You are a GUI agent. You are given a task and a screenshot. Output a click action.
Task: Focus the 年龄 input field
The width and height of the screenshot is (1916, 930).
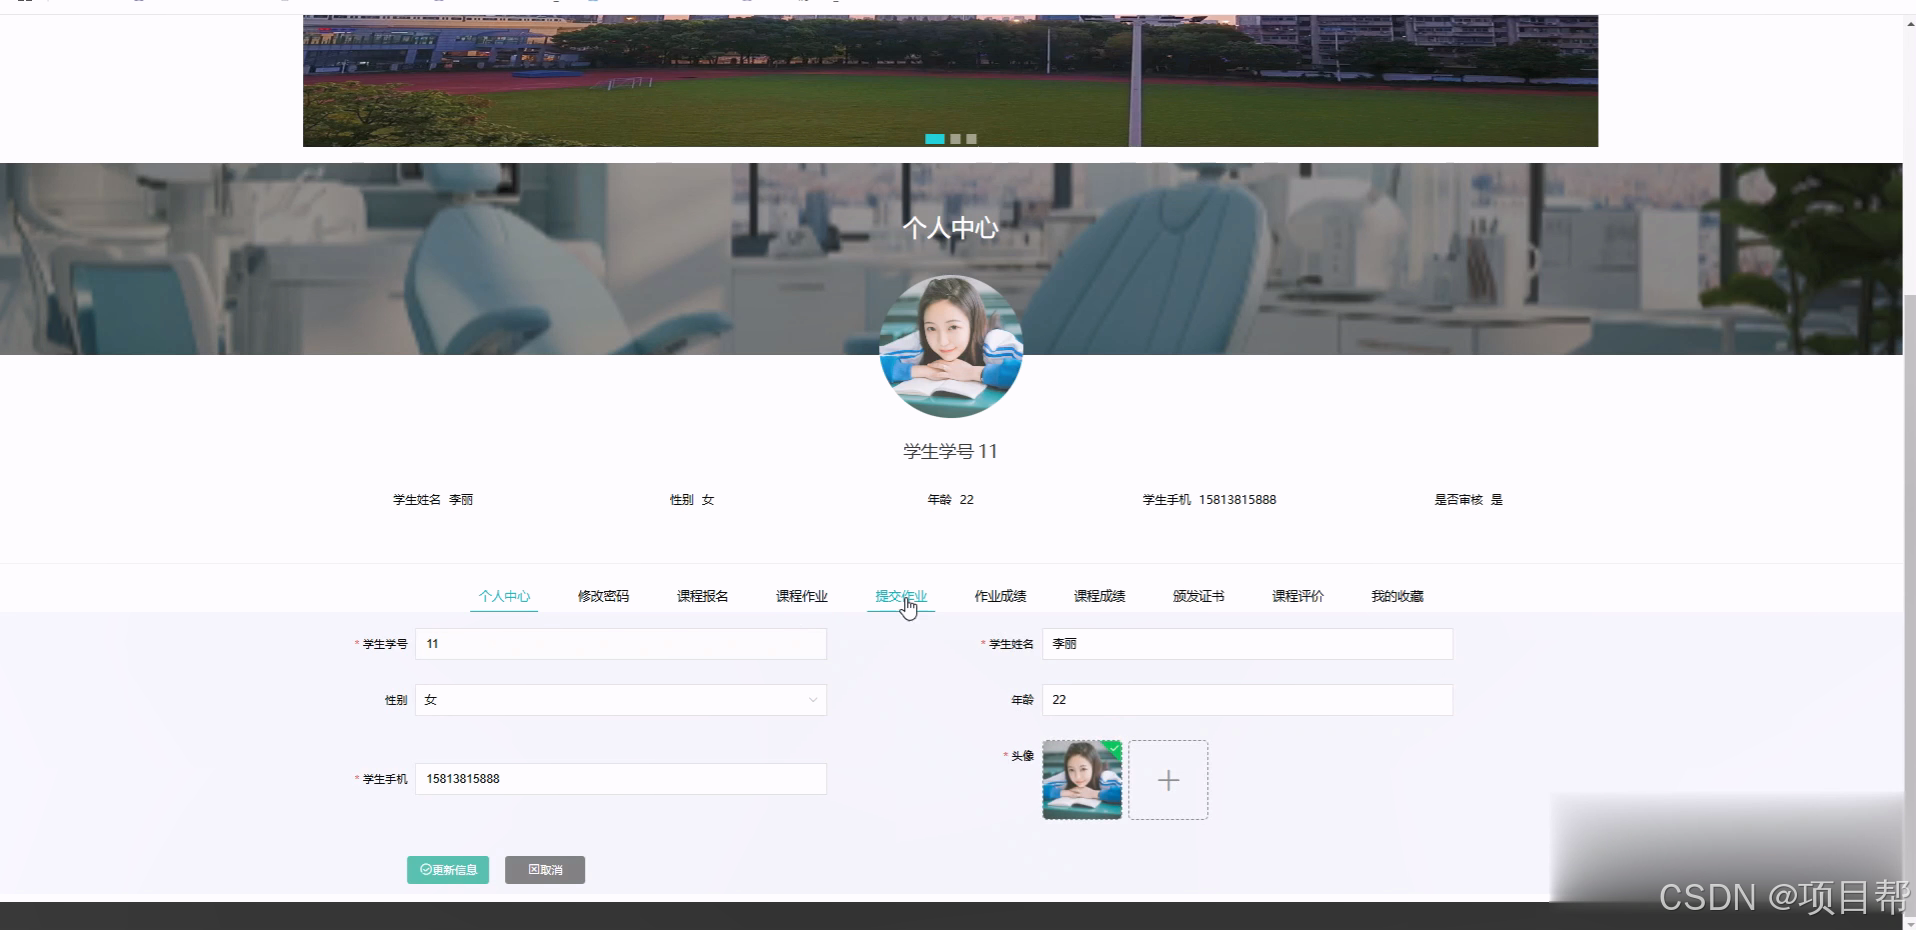(1247, 700)
